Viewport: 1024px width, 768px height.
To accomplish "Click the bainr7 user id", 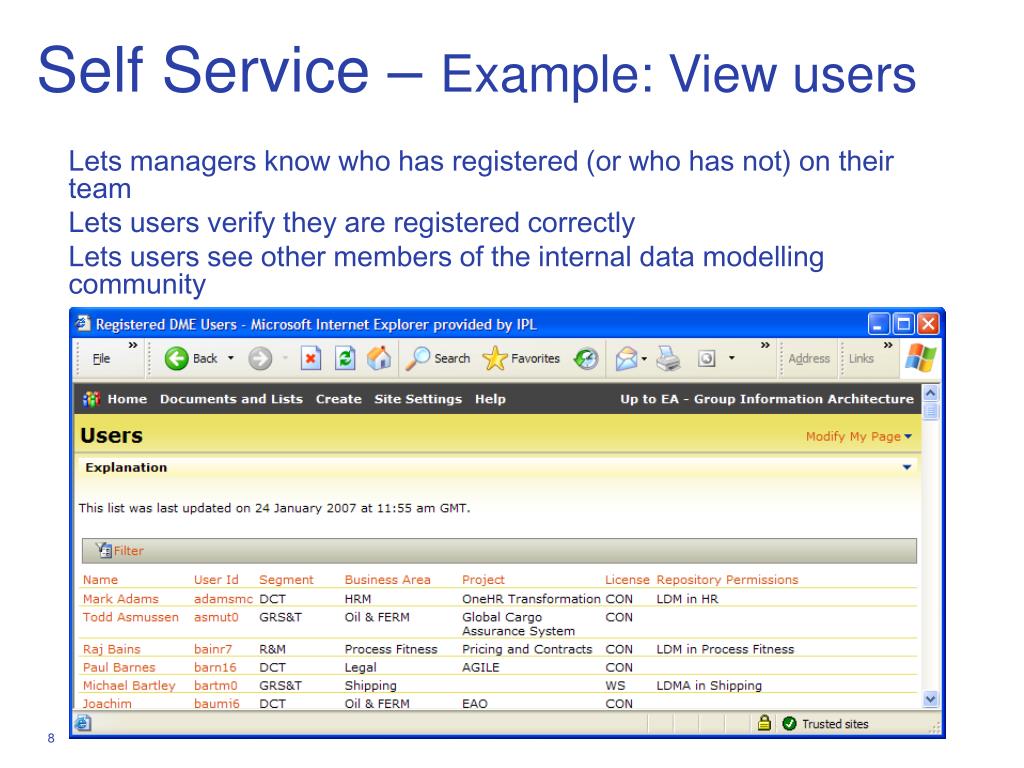I will click(213, 649).
